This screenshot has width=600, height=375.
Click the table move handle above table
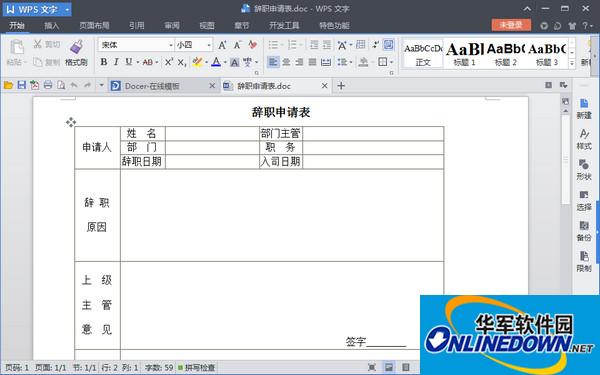point(71,122)
